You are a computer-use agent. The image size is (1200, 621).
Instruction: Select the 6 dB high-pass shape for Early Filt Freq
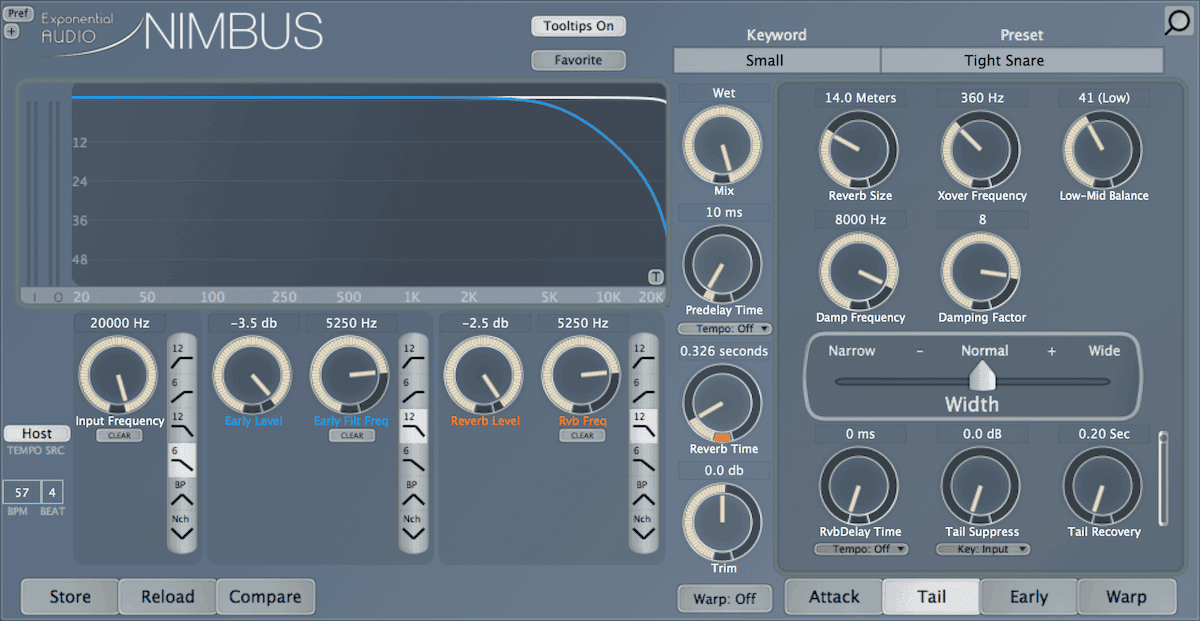point(412,390)
